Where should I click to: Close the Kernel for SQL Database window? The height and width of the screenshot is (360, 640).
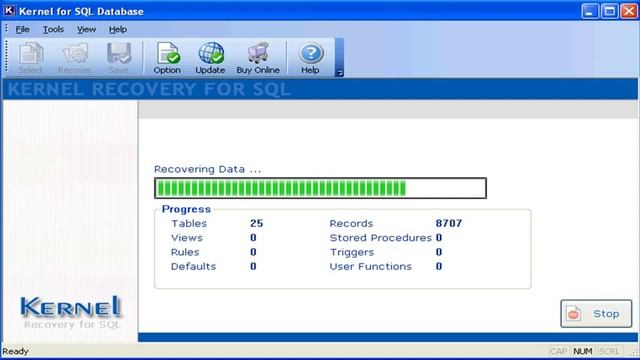629,11
